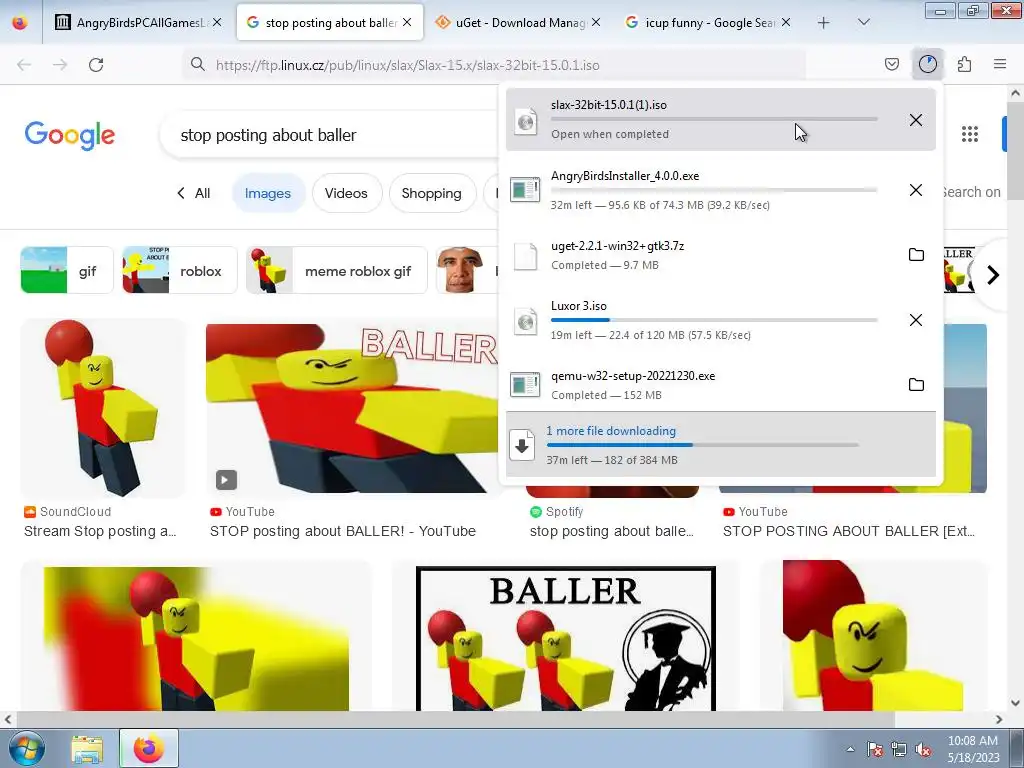Open the Save to Pocket icon

[x=891, y=64]
